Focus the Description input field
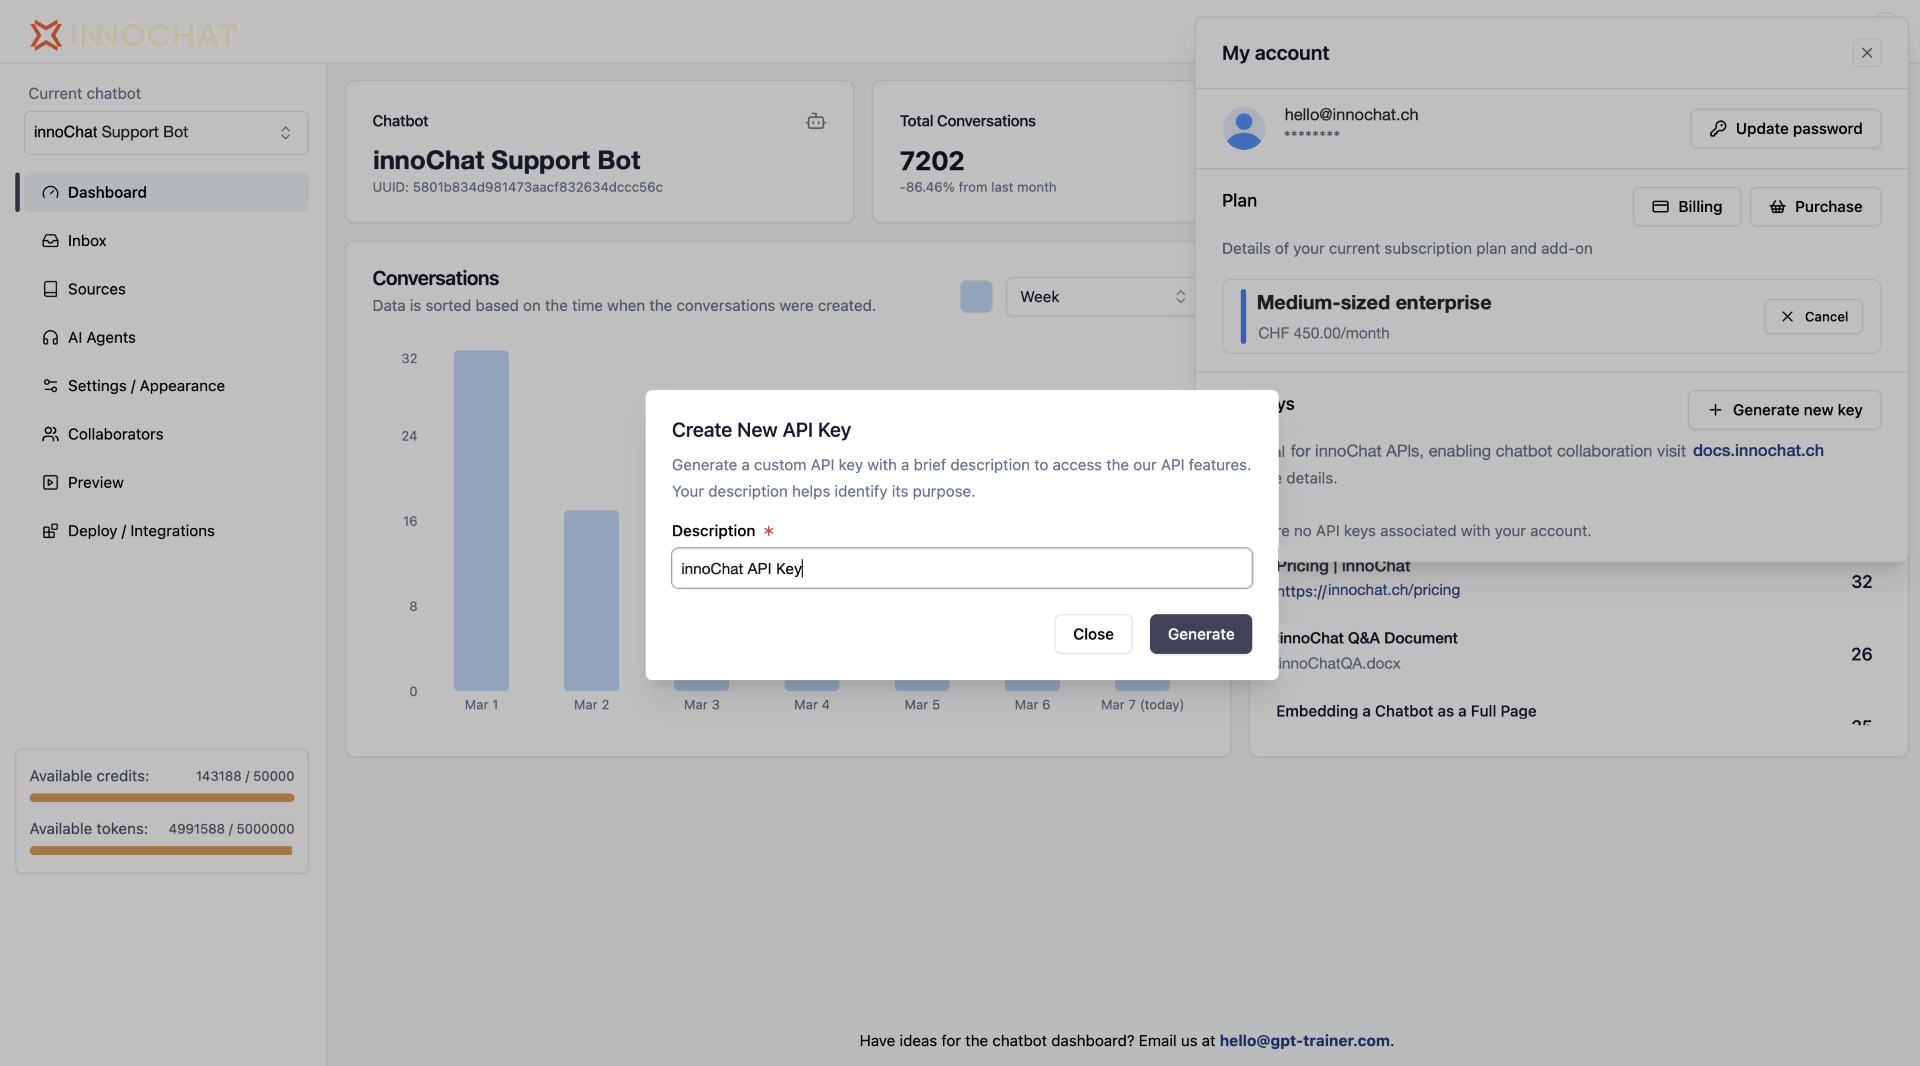Screen dimensions: 1920x1066 click(x=962, y=568)
